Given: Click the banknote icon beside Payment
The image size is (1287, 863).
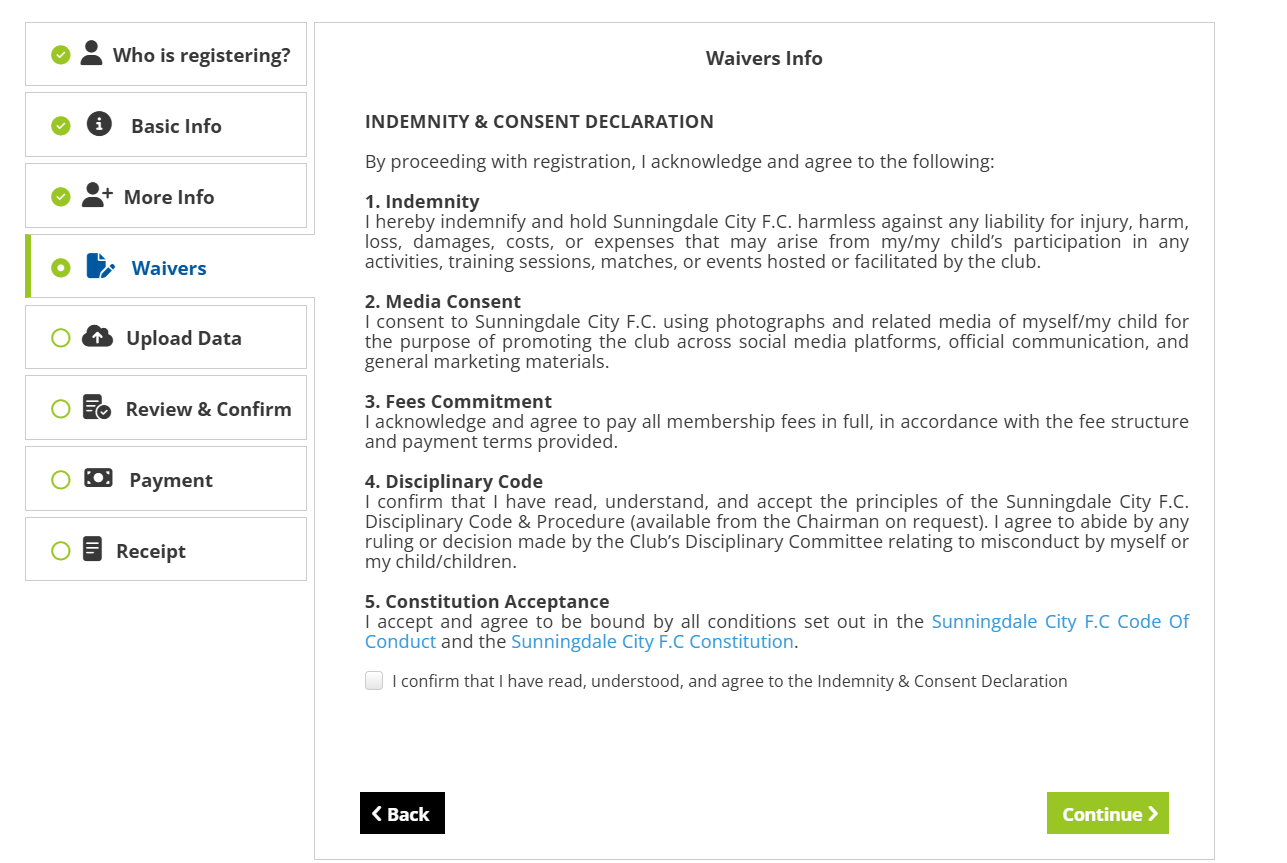Looking at the screenshot, I should (x=98, y=478).
